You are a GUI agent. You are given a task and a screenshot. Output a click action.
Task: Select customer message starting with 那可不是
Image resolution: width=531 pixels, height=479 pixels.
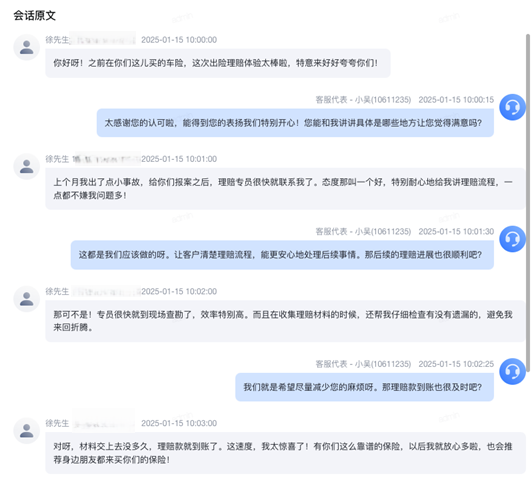[x=285, y=321]
